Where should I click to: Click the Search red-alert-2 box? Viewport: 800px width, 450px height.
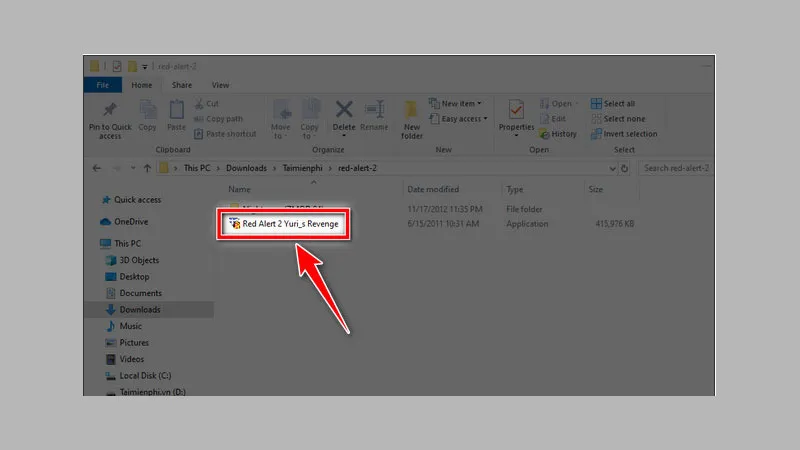pyautogui.click(x=676, y=168)
